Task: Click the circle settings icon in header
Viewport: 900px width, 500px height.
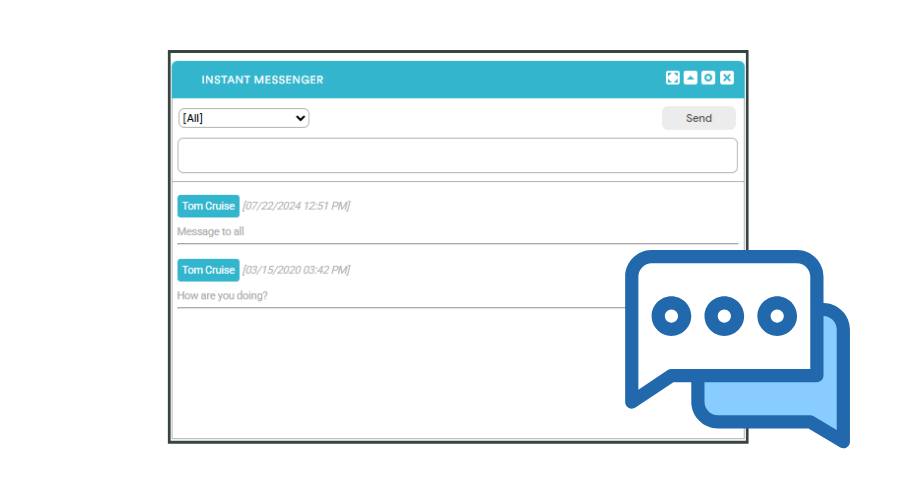Action: pyautogui.click(x=708, y=77)
